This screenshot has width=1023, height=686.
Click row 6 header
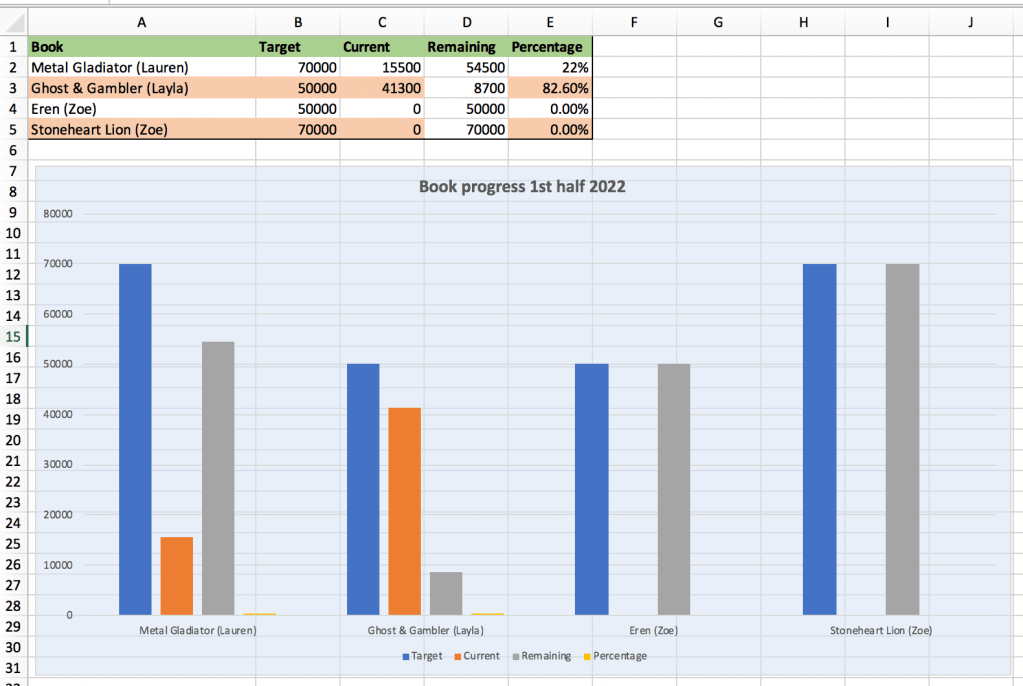tap(13, 149)
